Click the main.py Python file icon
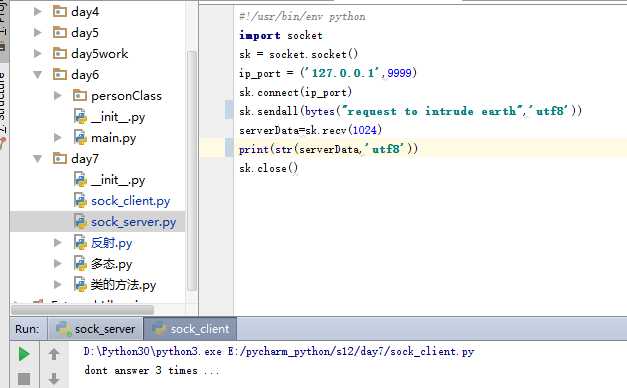Screen dimensions: 627x388 (x=80, y=138)
